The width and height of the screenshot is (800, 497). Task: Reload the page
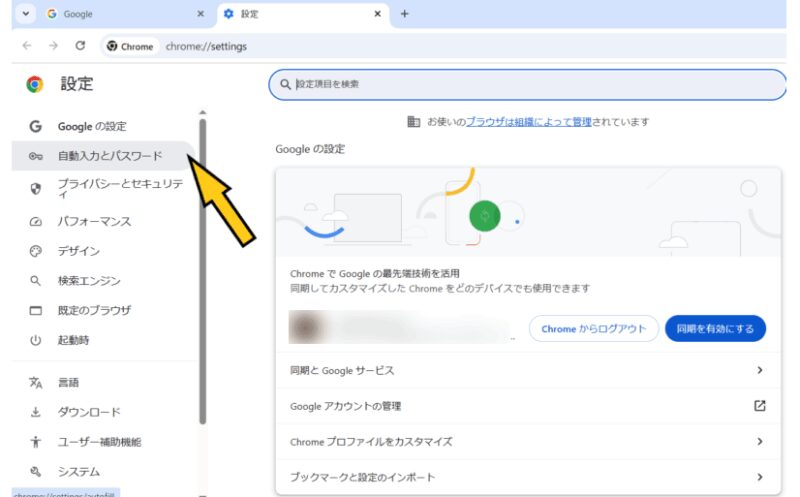click(80, 46)
